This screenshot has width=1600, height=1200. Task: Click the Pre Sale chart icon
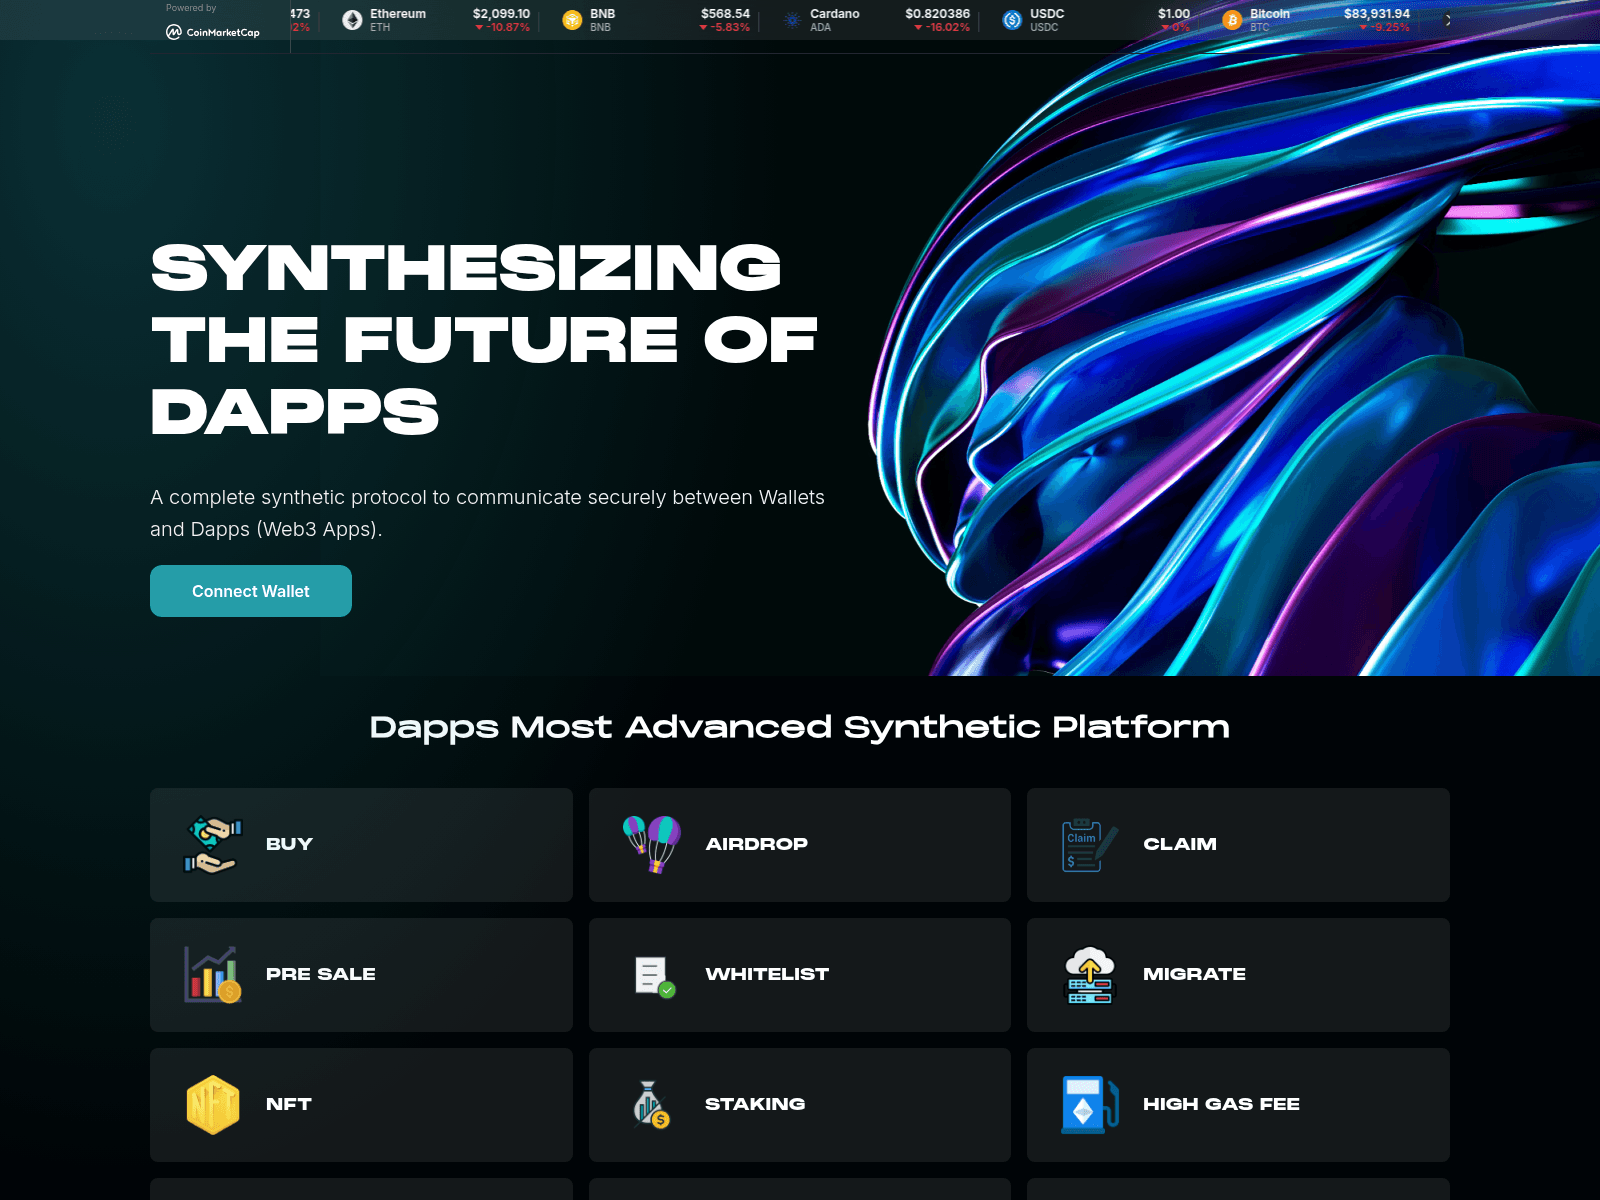[x=212, y=975]
